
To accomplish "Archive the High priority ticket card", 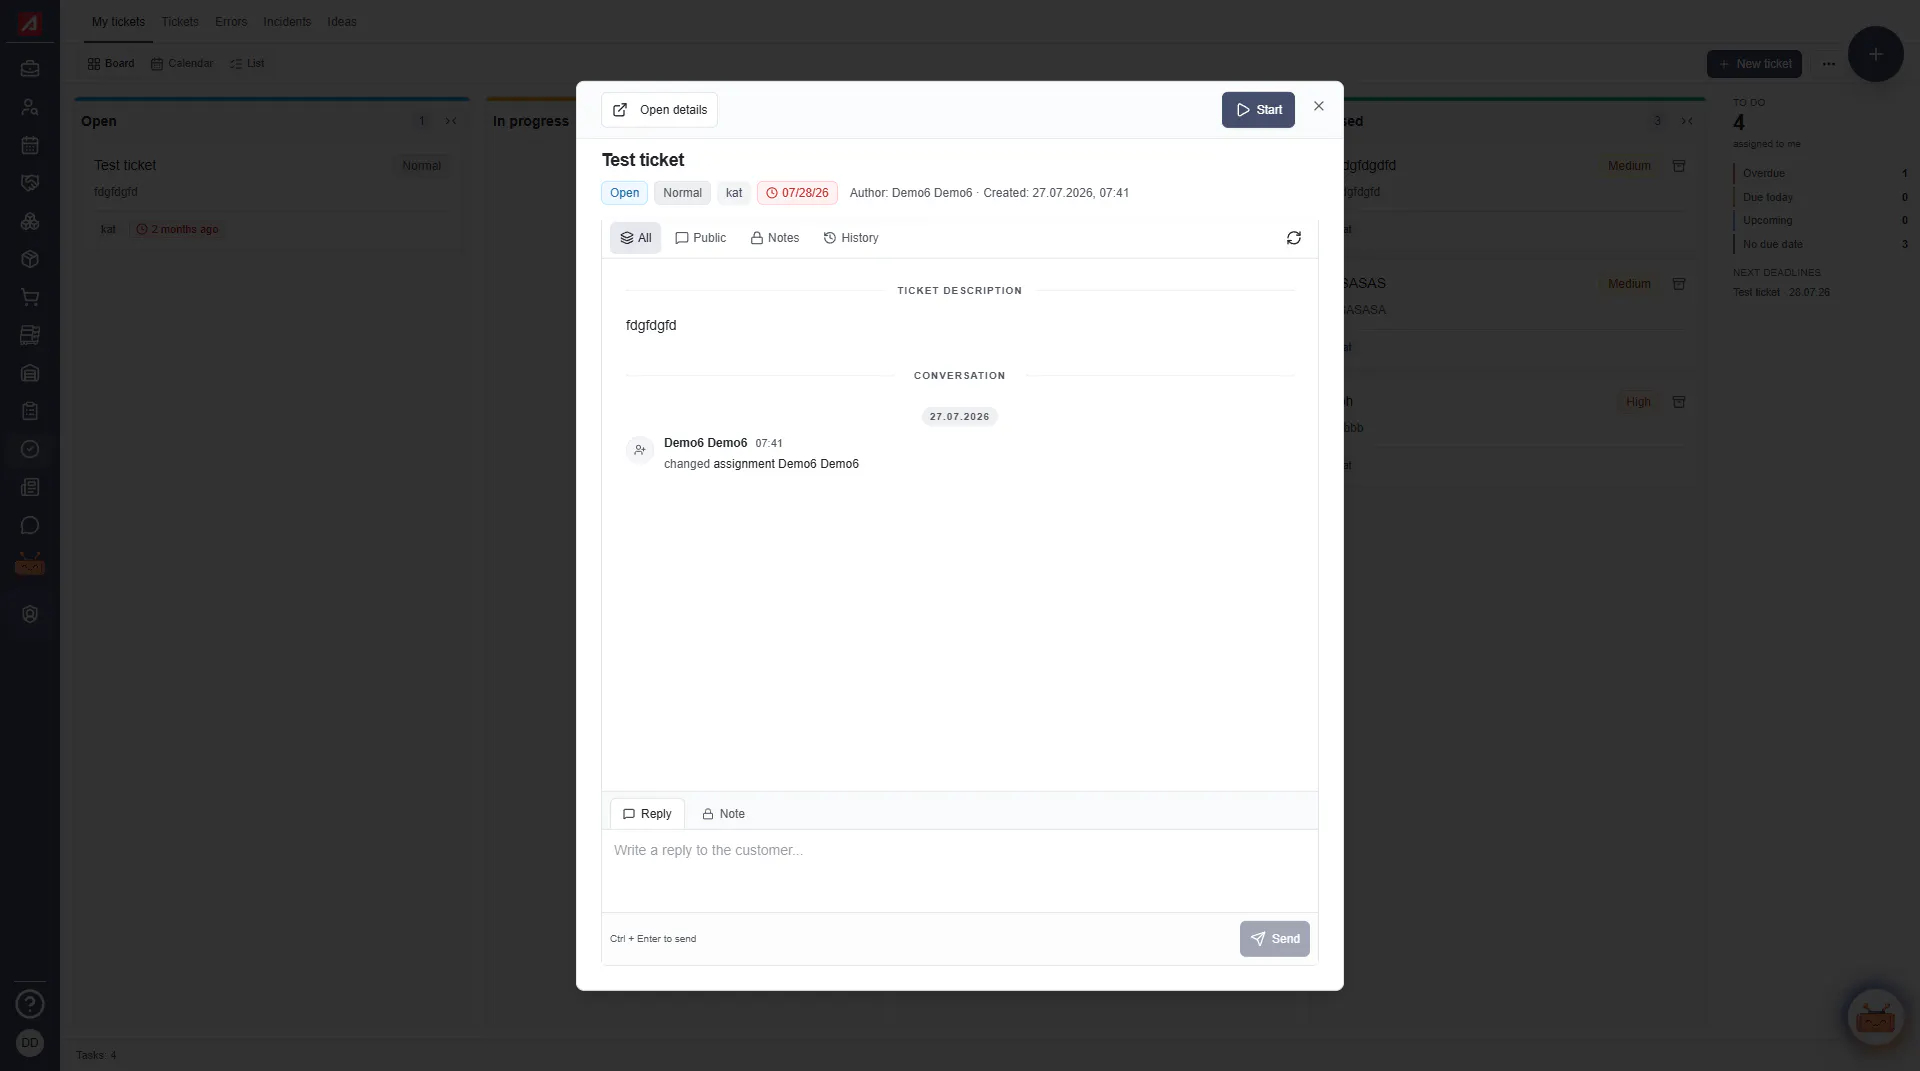I will [x=1679, y=402].
